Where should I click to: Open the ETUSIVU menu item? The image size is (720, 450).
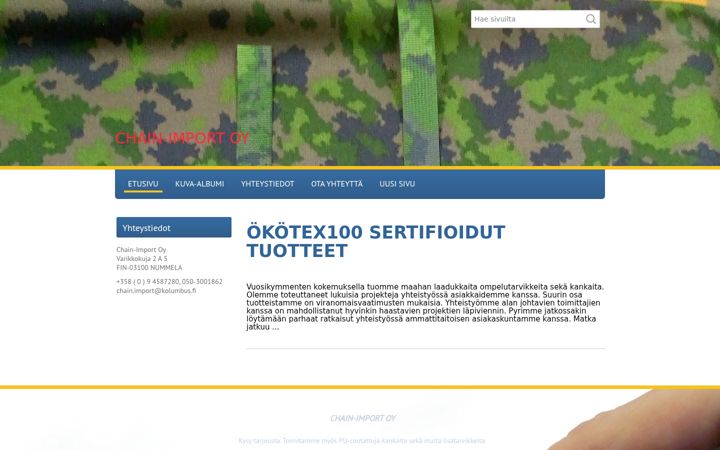143,184
